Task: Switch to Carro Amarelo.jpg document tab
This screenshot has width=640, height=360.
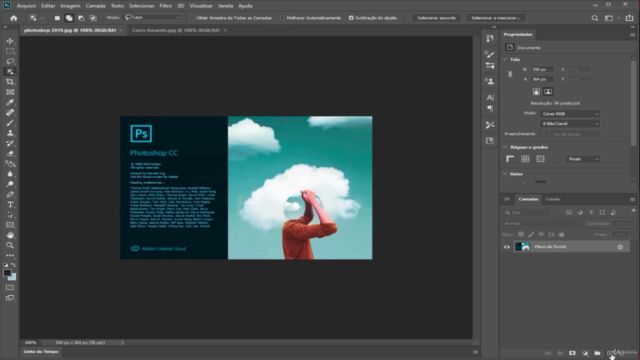Action: [x=176, y=30]
